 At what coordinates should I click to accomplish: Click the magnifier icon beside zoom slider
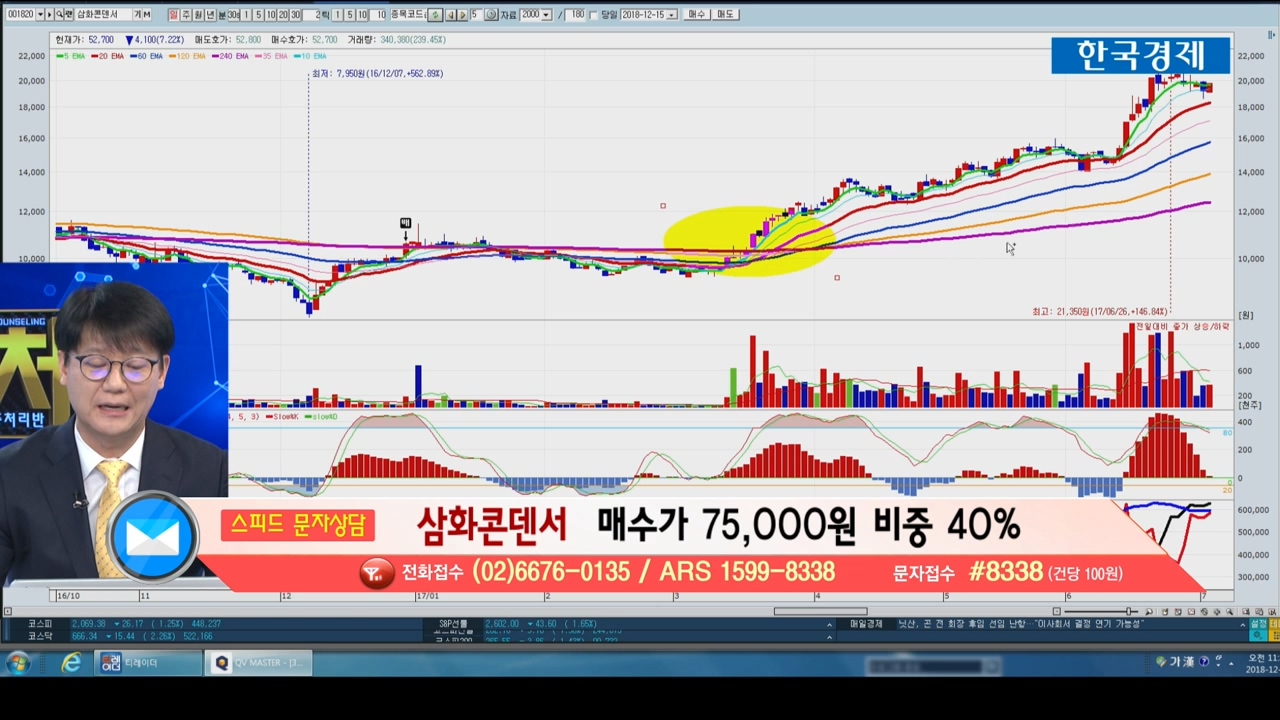click(1149, 611)
